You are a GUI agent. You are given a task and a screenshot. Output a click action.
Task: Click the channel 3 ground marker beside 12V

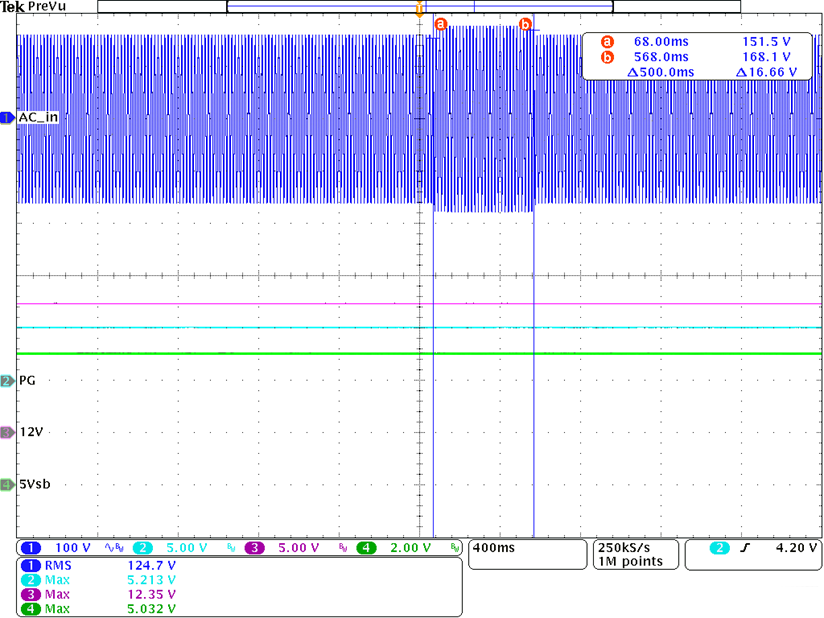tap(7, 432)
